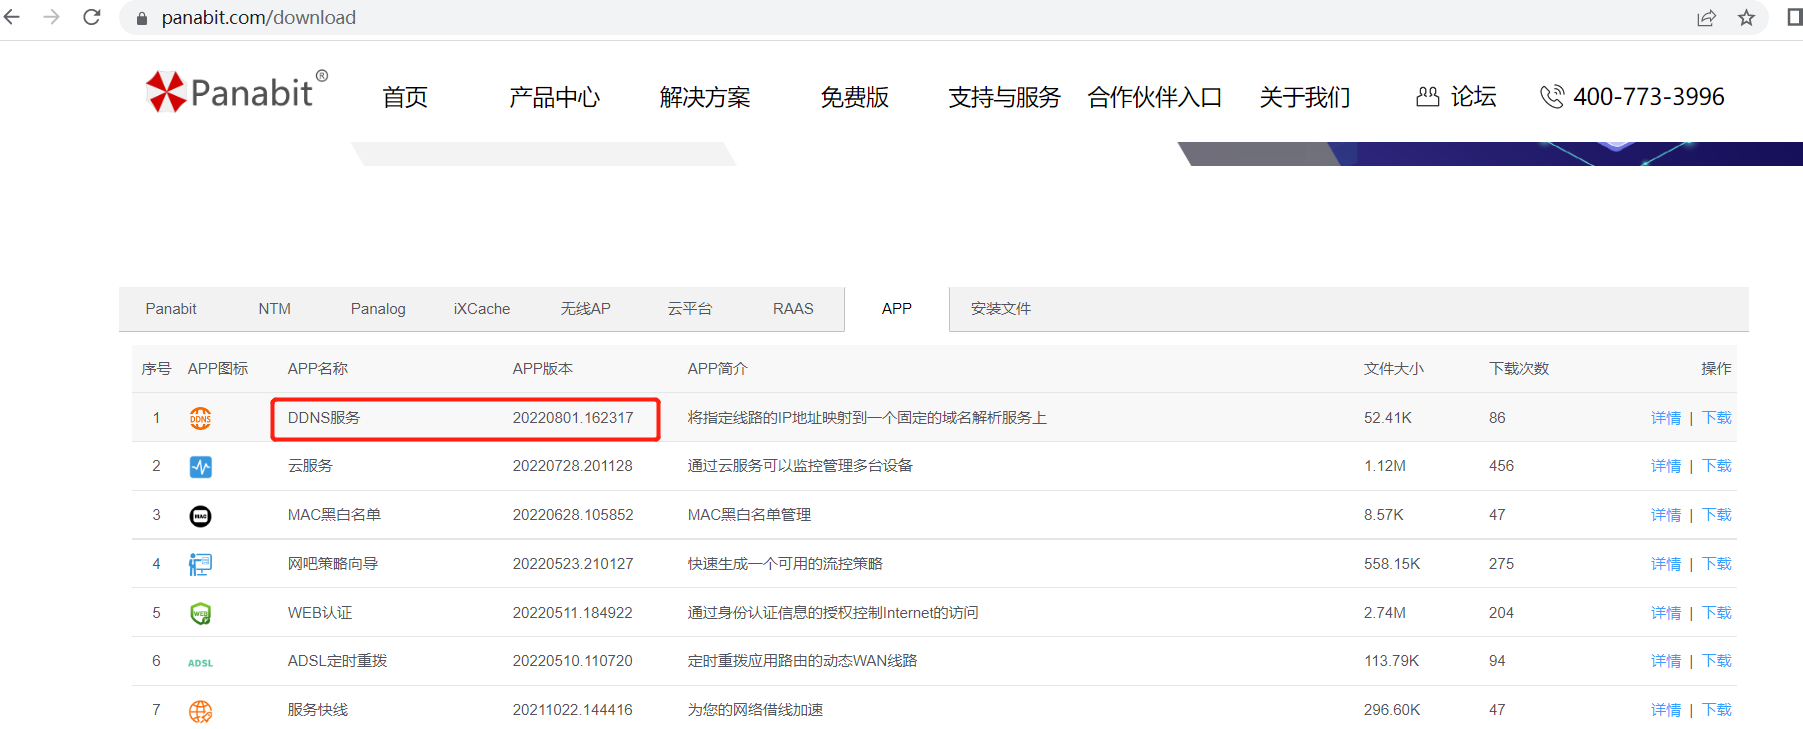Click the WEB认证 shield icon
Screen dimensions: 1803x729
click(200, 613)
